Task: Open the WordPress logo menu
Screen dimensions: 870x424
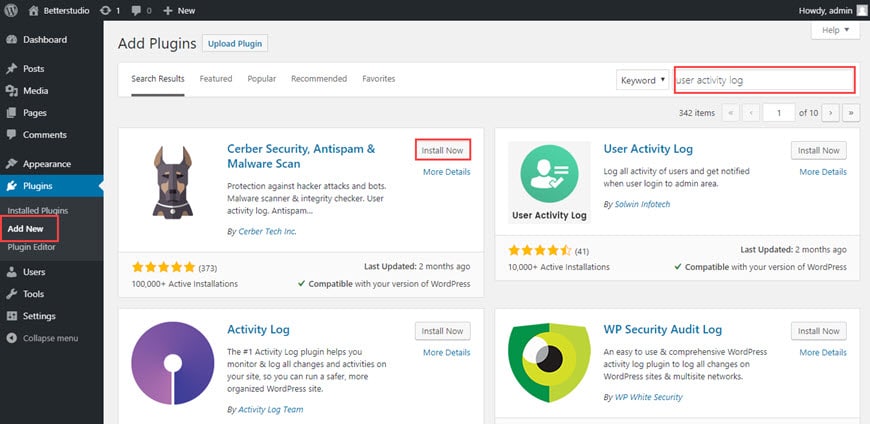Action: (11, 10)
